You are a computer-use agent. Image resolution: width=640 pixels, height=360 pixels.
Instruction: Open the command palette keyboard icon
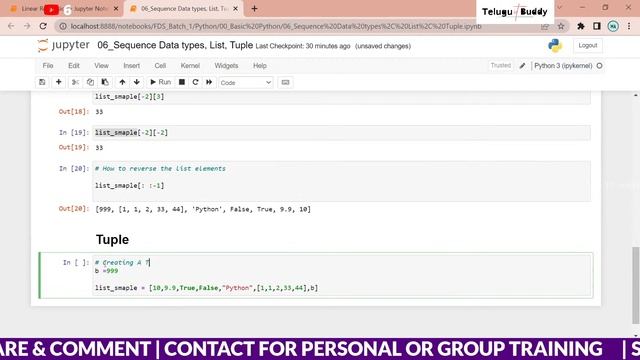click(x=285, y=82)
